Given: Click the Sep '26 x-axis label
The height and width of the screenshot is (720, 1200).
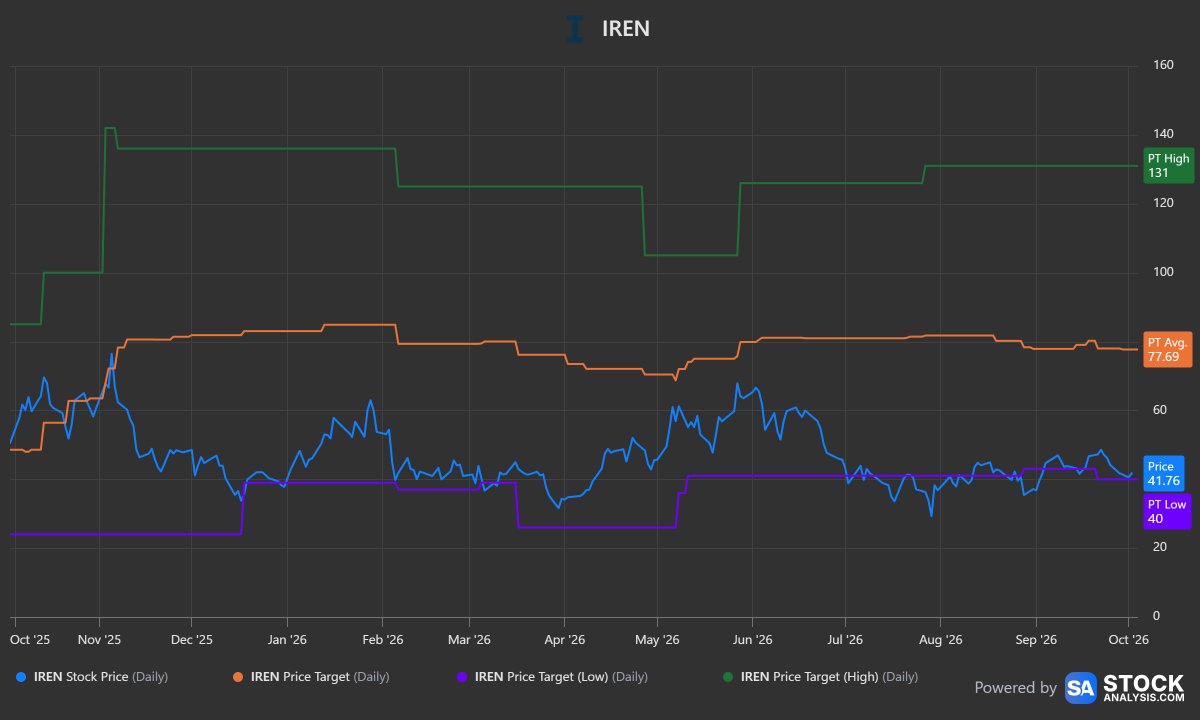Looking at the screenshot, I should (1036, 639).
